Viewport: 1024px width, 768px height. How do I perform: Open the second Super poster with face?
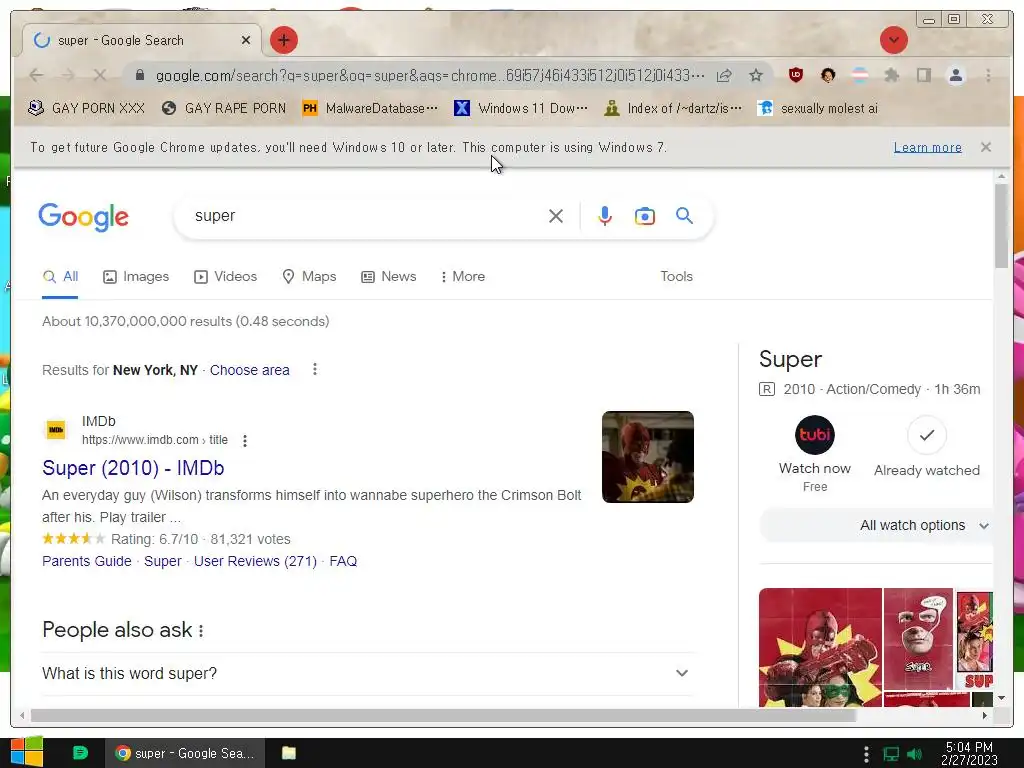click(918, 639)
